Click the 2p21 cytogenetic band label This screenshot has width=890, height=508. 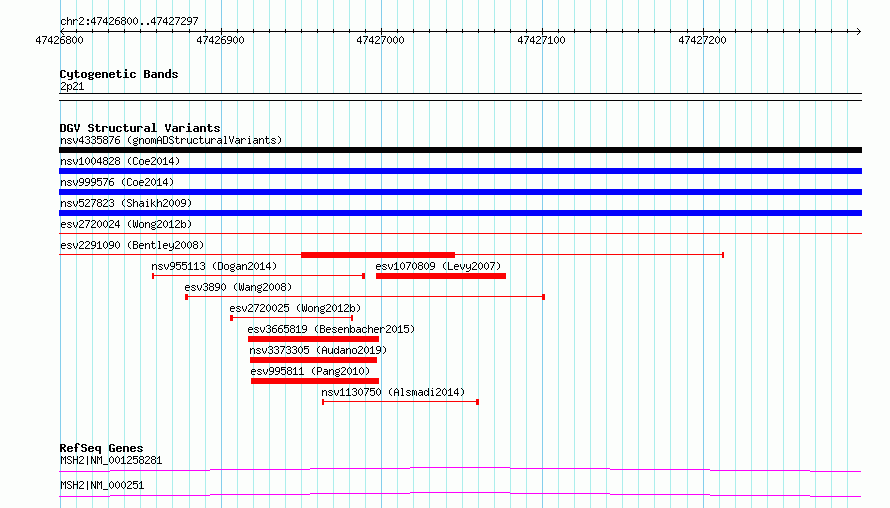[72, 86]
